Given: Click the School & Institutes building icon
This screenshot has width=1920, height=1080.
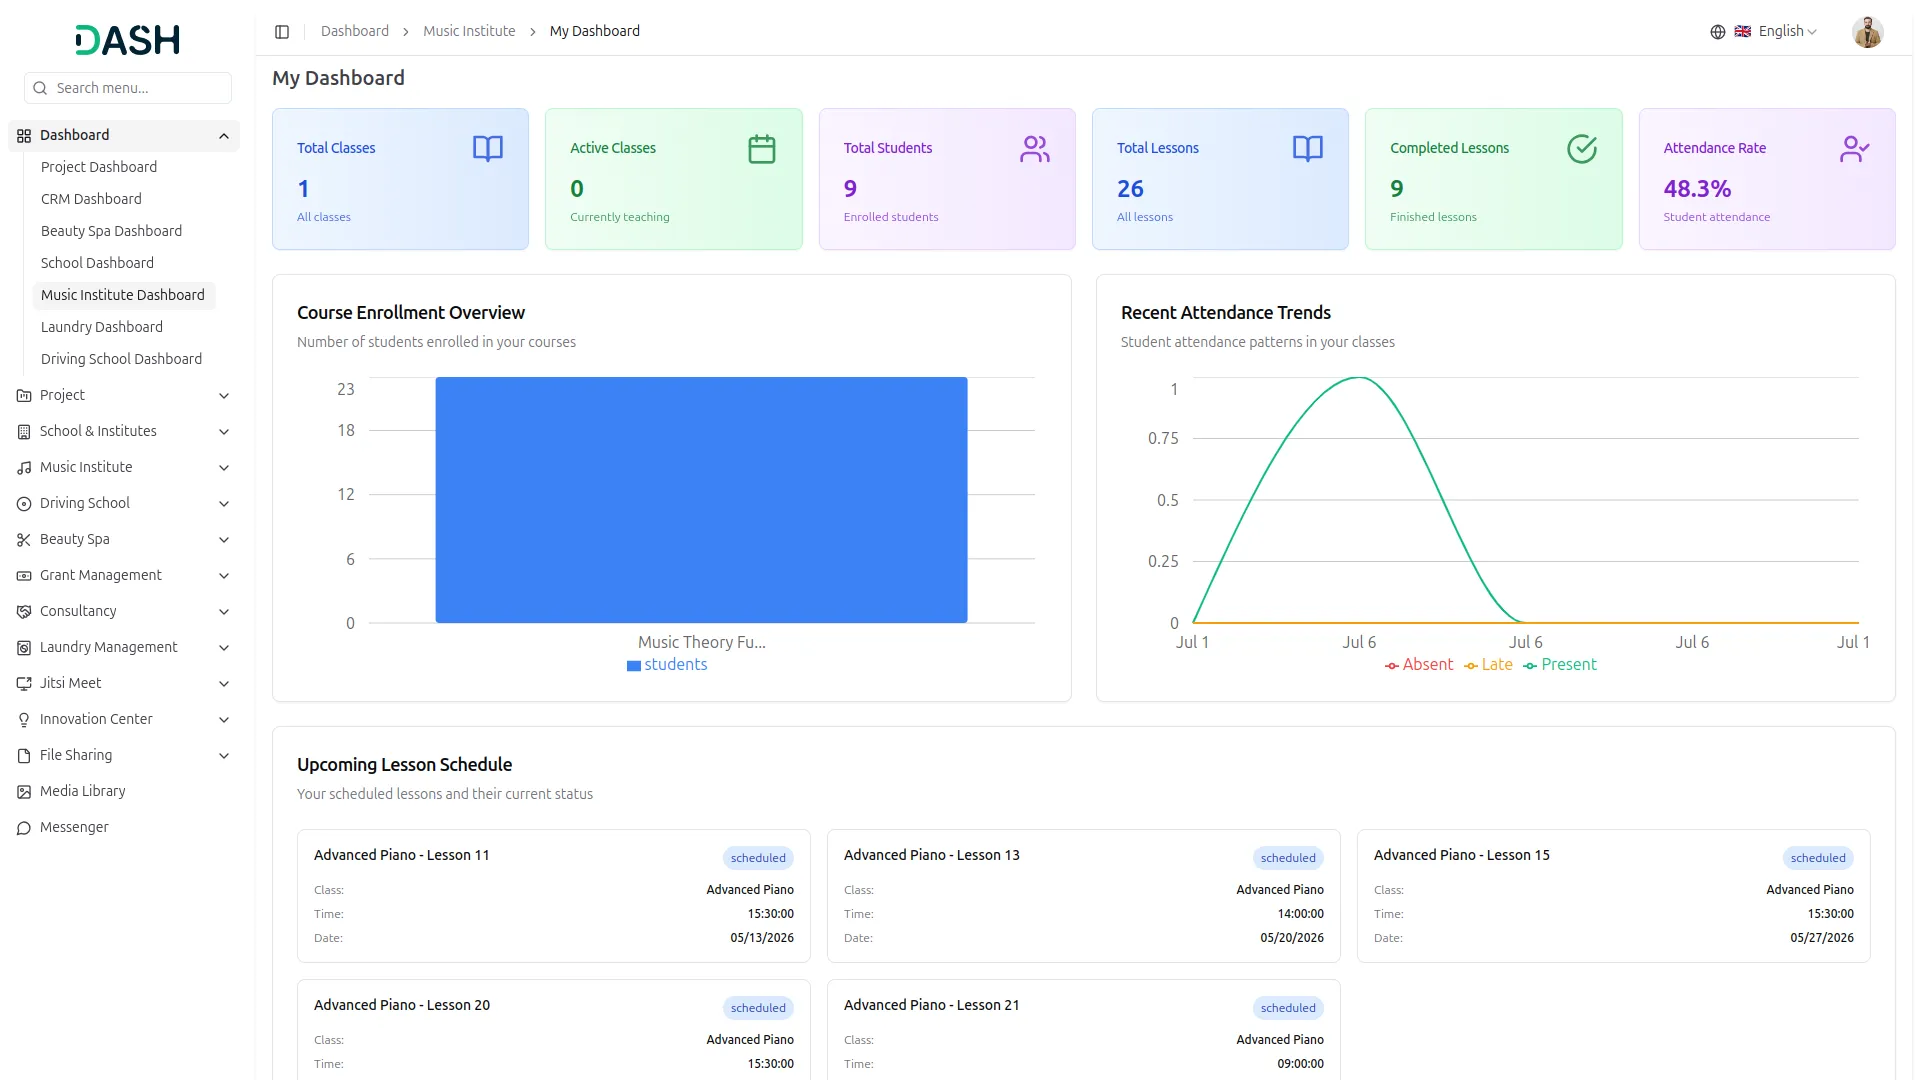Looking at the screenshot, I should (x=24, y=432).
